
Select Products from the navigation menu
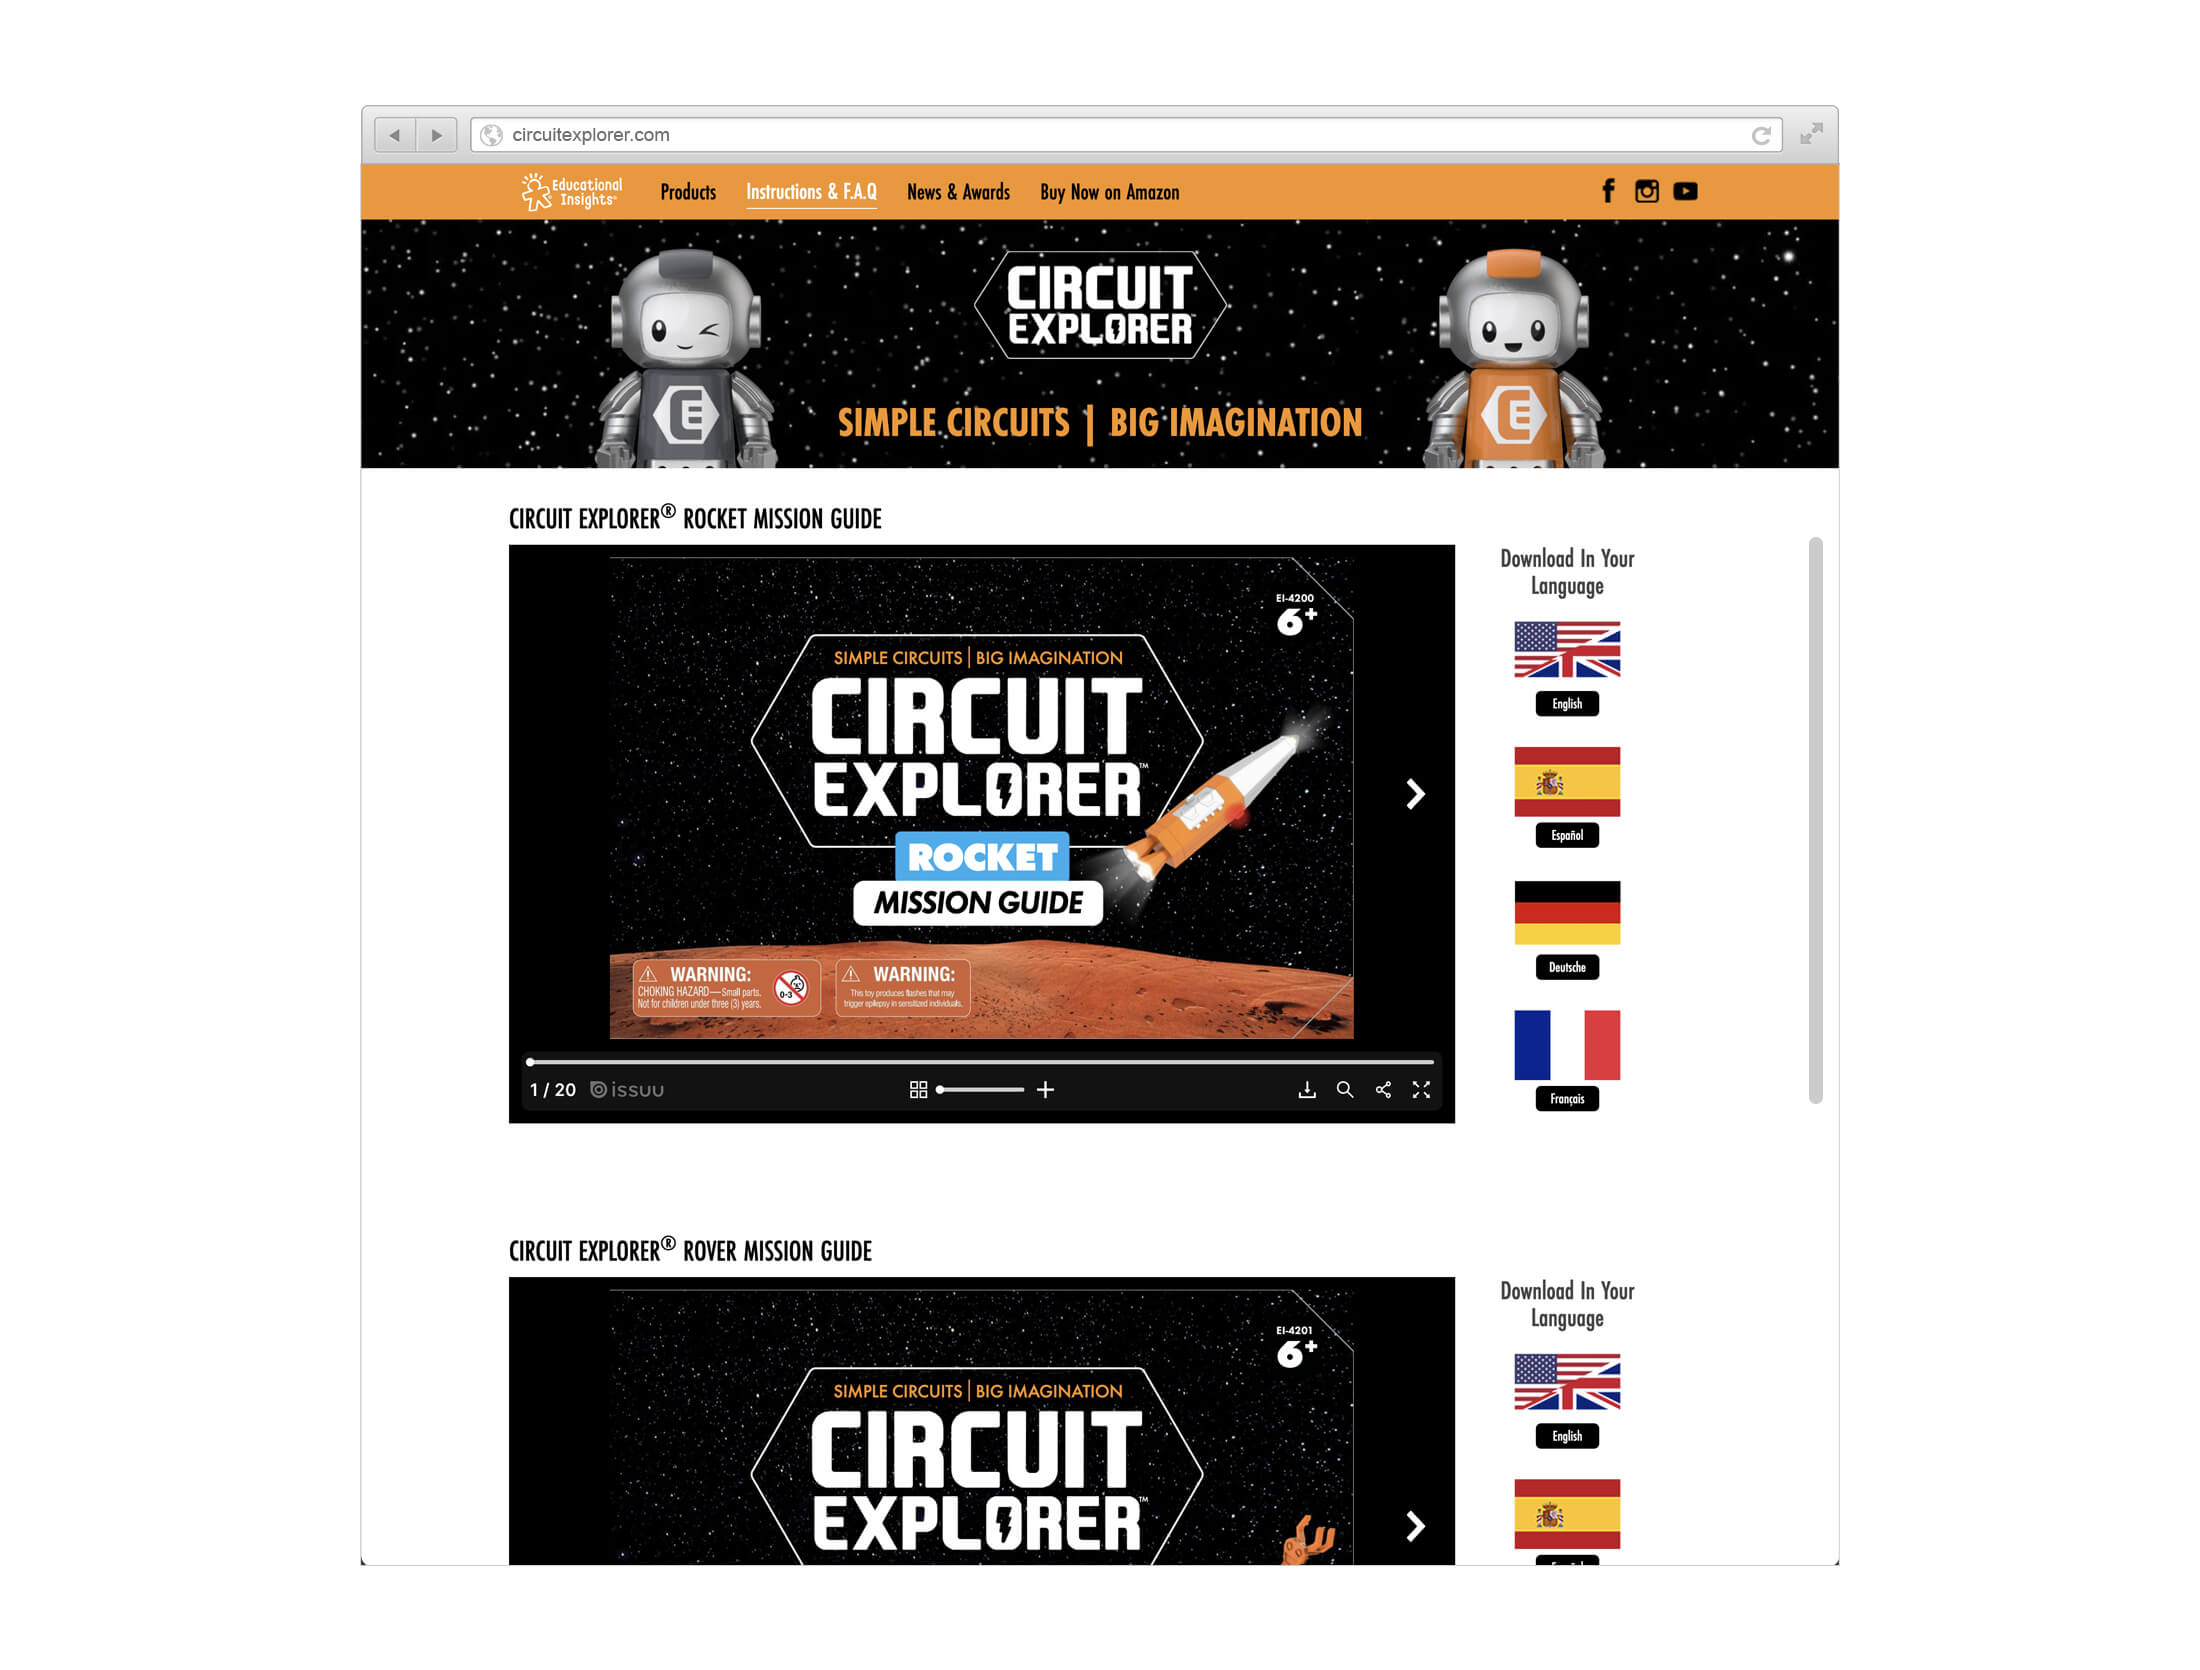click(x=686, y=191)
